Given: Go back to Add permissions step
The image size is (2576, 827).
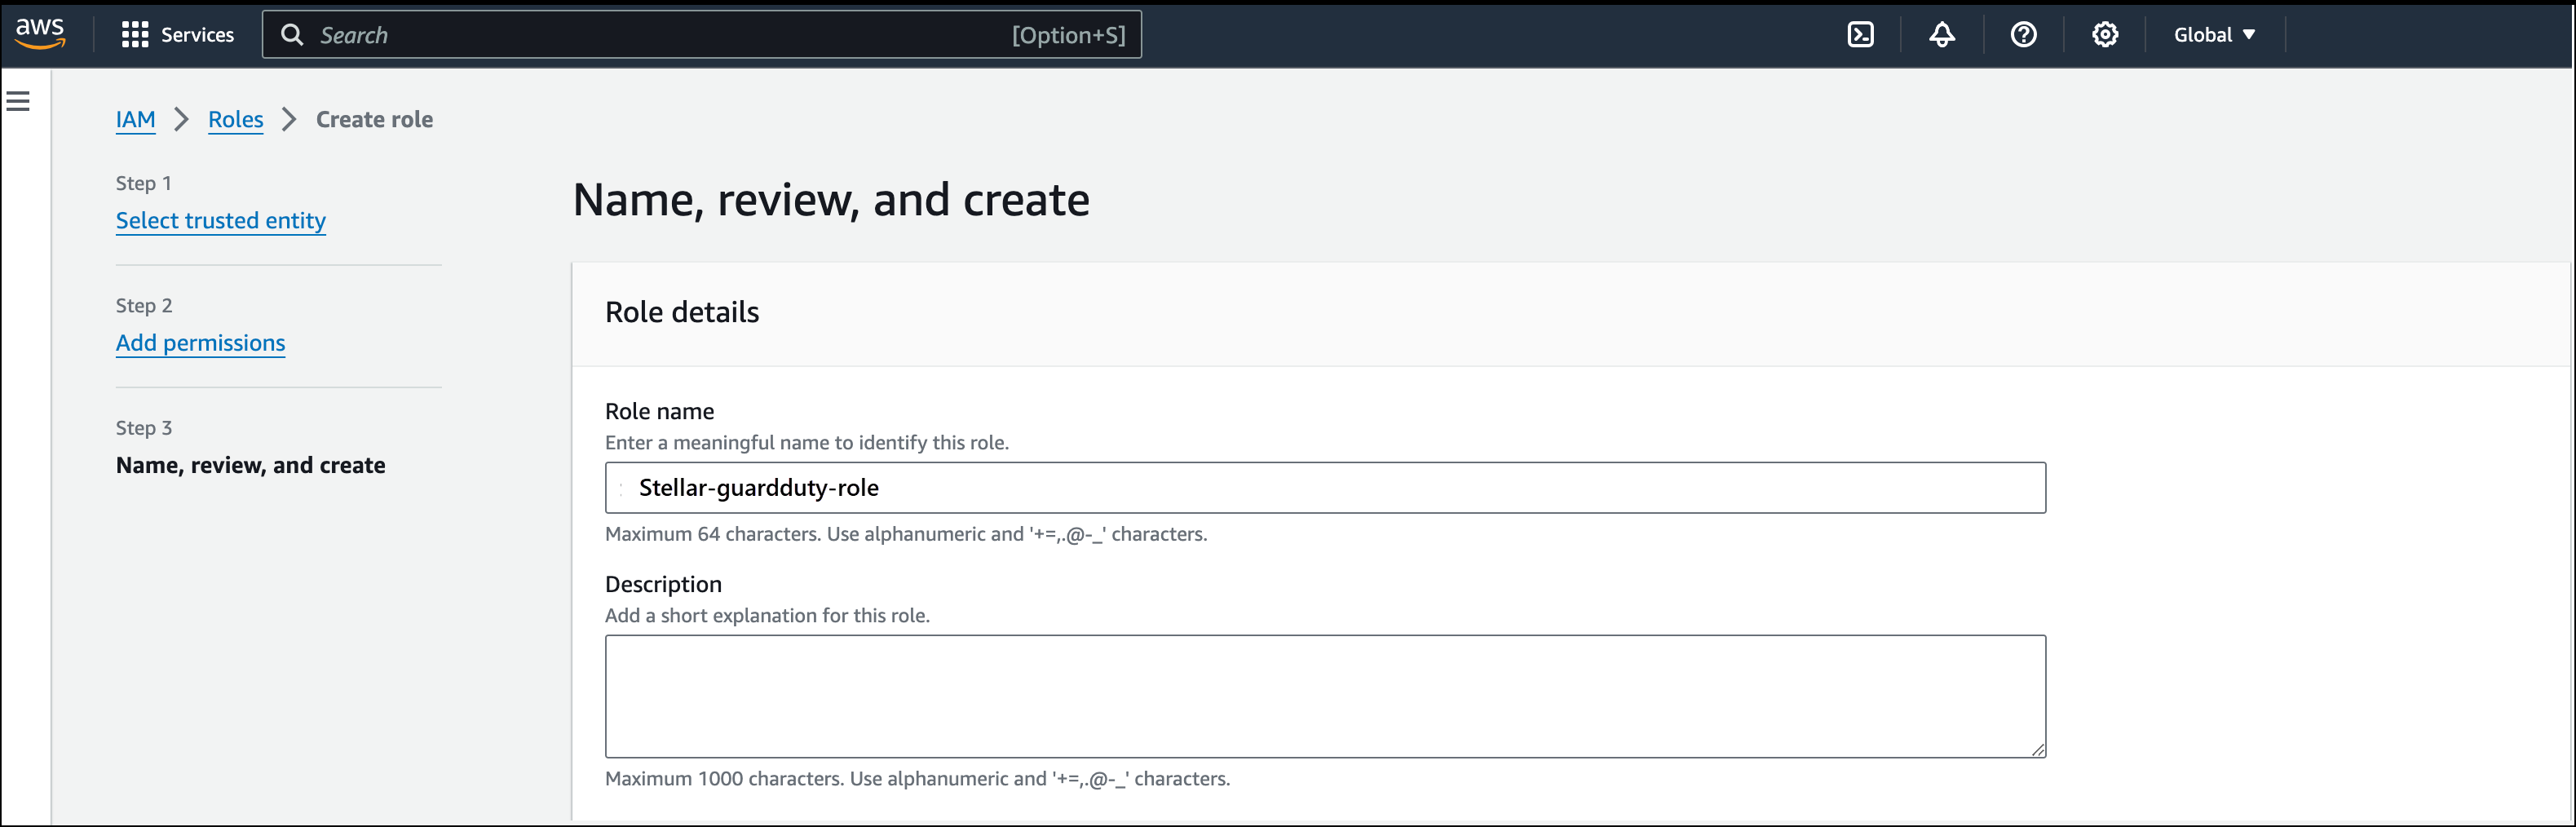Looking at the screenshot, I should pyautogui.click(x=200, y=343).
